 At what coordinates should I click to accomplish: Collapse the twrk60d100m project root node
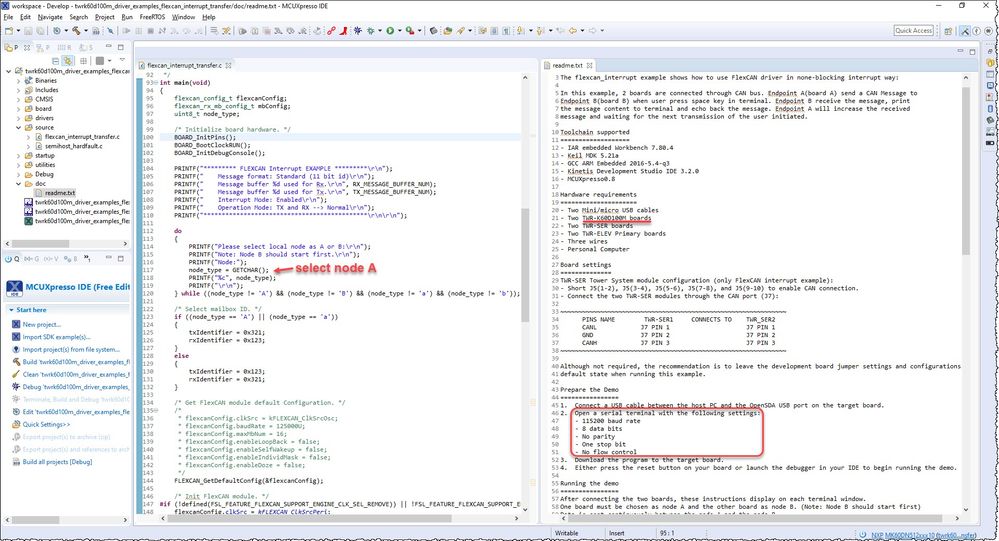click(x=8, y=71)
